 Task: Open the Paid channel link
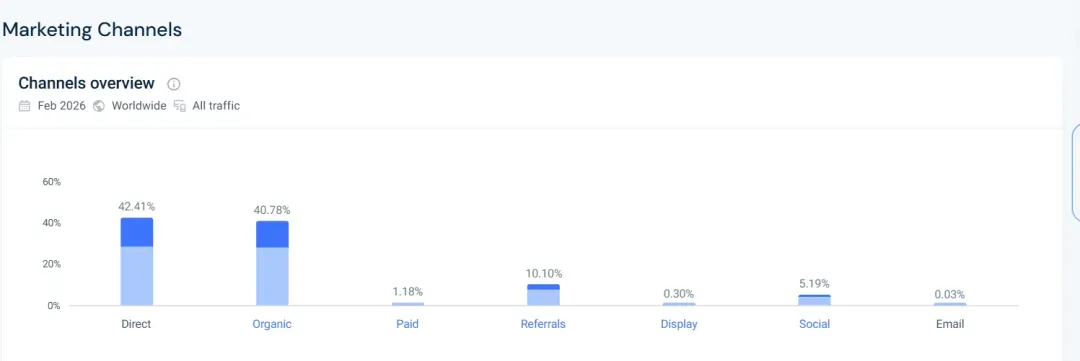pyautogui.click(x=407, y=324)
